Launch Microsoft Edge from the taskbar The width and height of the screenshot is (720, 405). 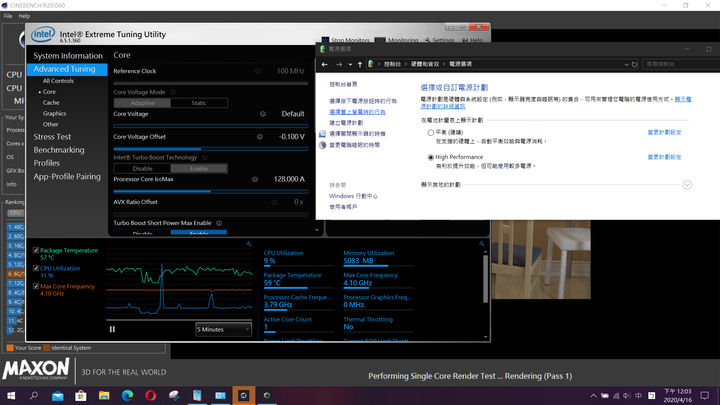(127, 395)
